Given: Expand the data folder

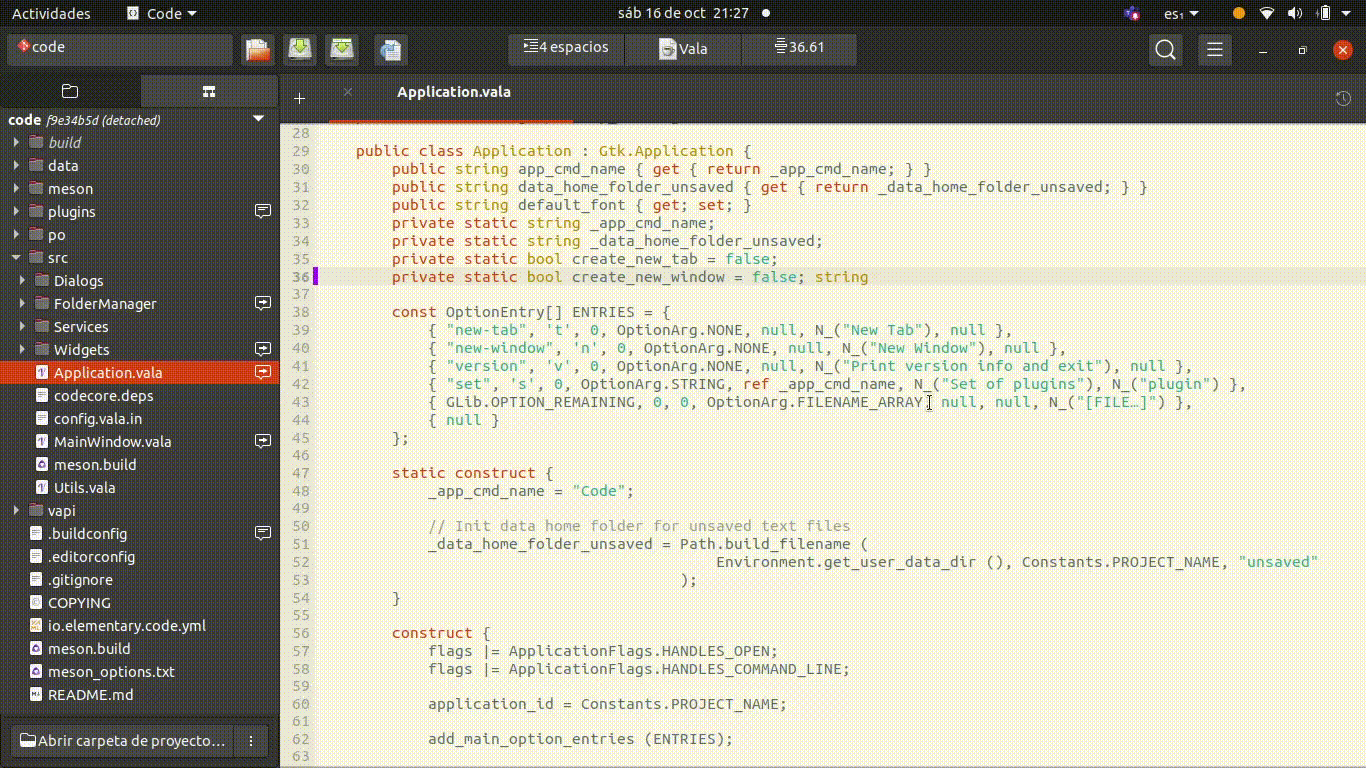Looking at the screenshot, I should [16, 165].
